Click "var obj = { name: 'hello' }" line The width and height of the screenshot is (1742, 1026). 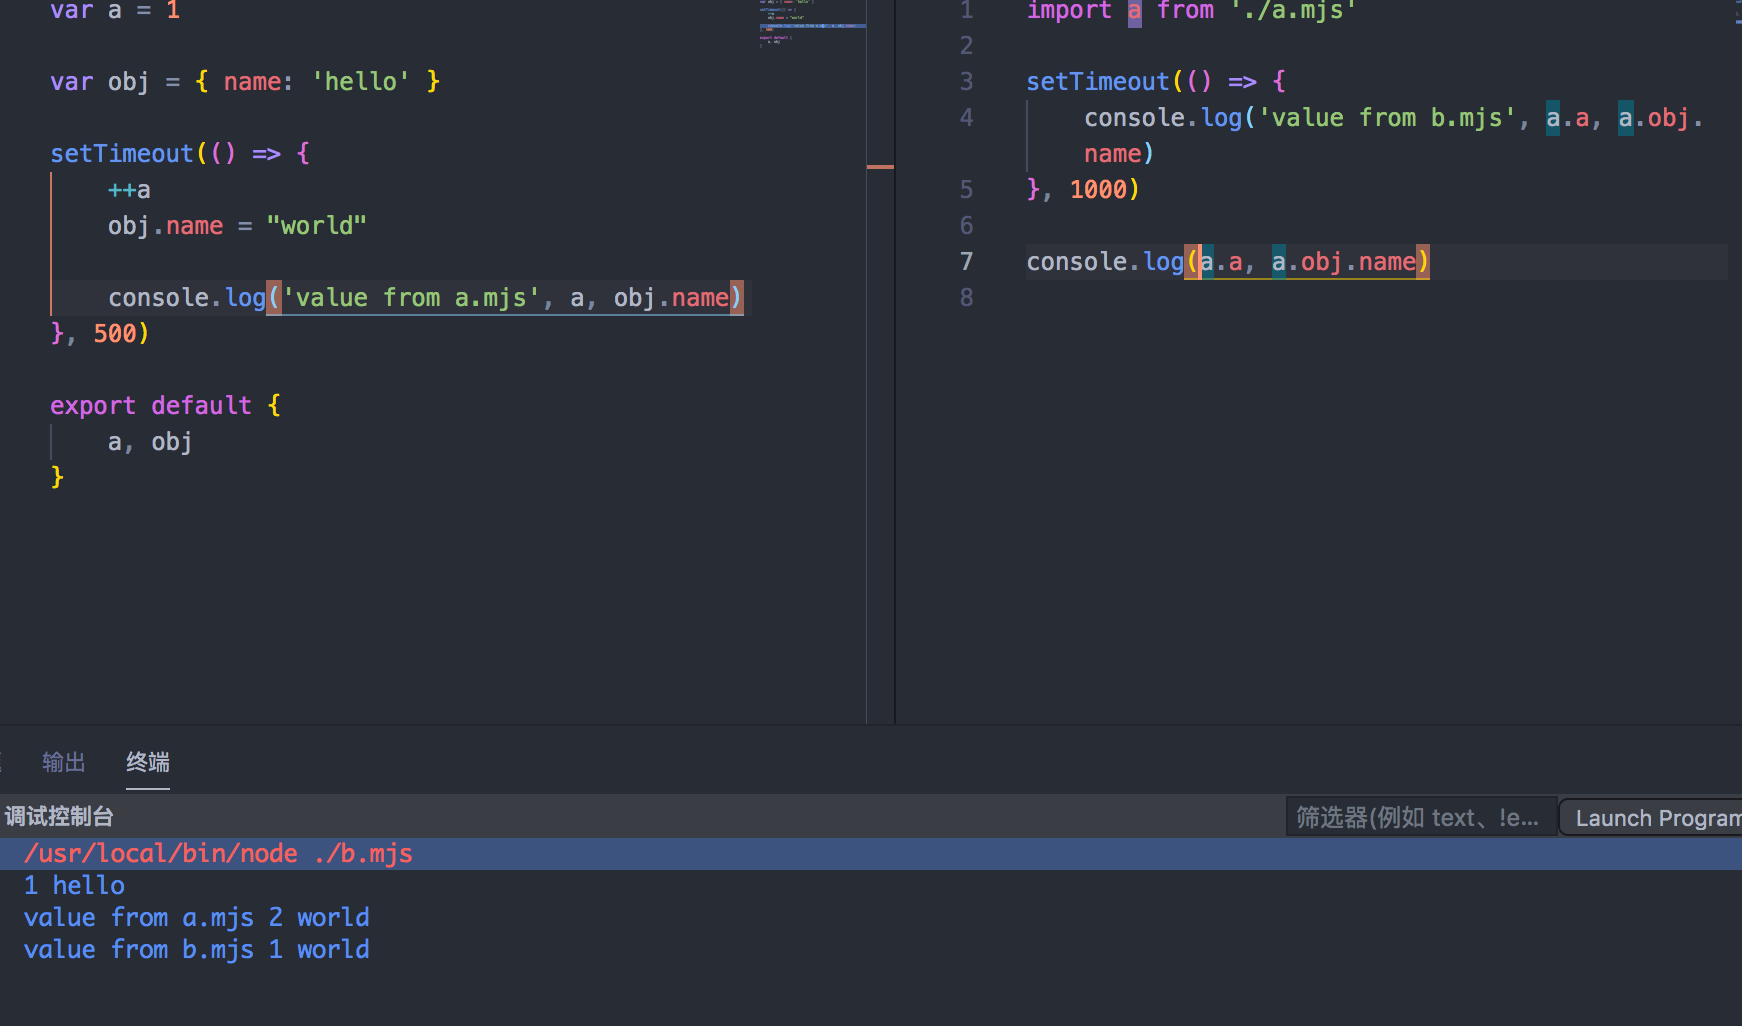tap(245, 81)
